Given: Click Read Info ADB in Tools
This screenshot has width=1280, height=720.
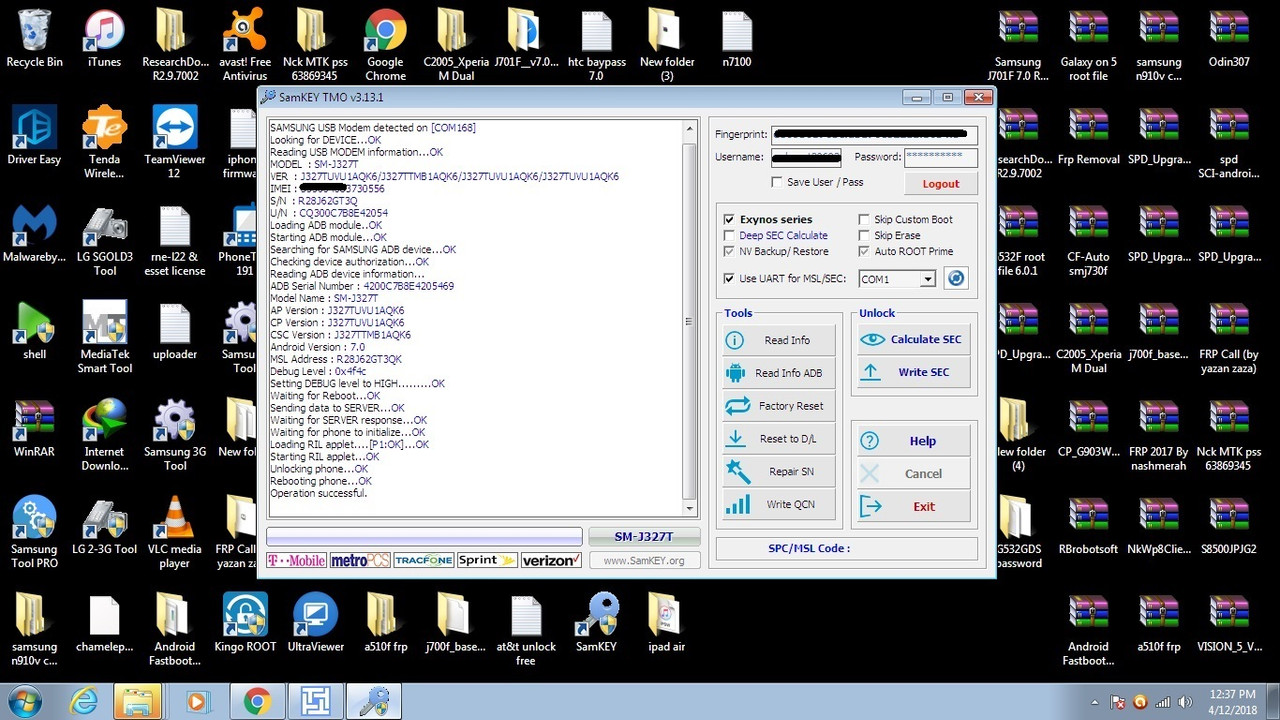Looking at the screenshot, I should tap(779, 373).
